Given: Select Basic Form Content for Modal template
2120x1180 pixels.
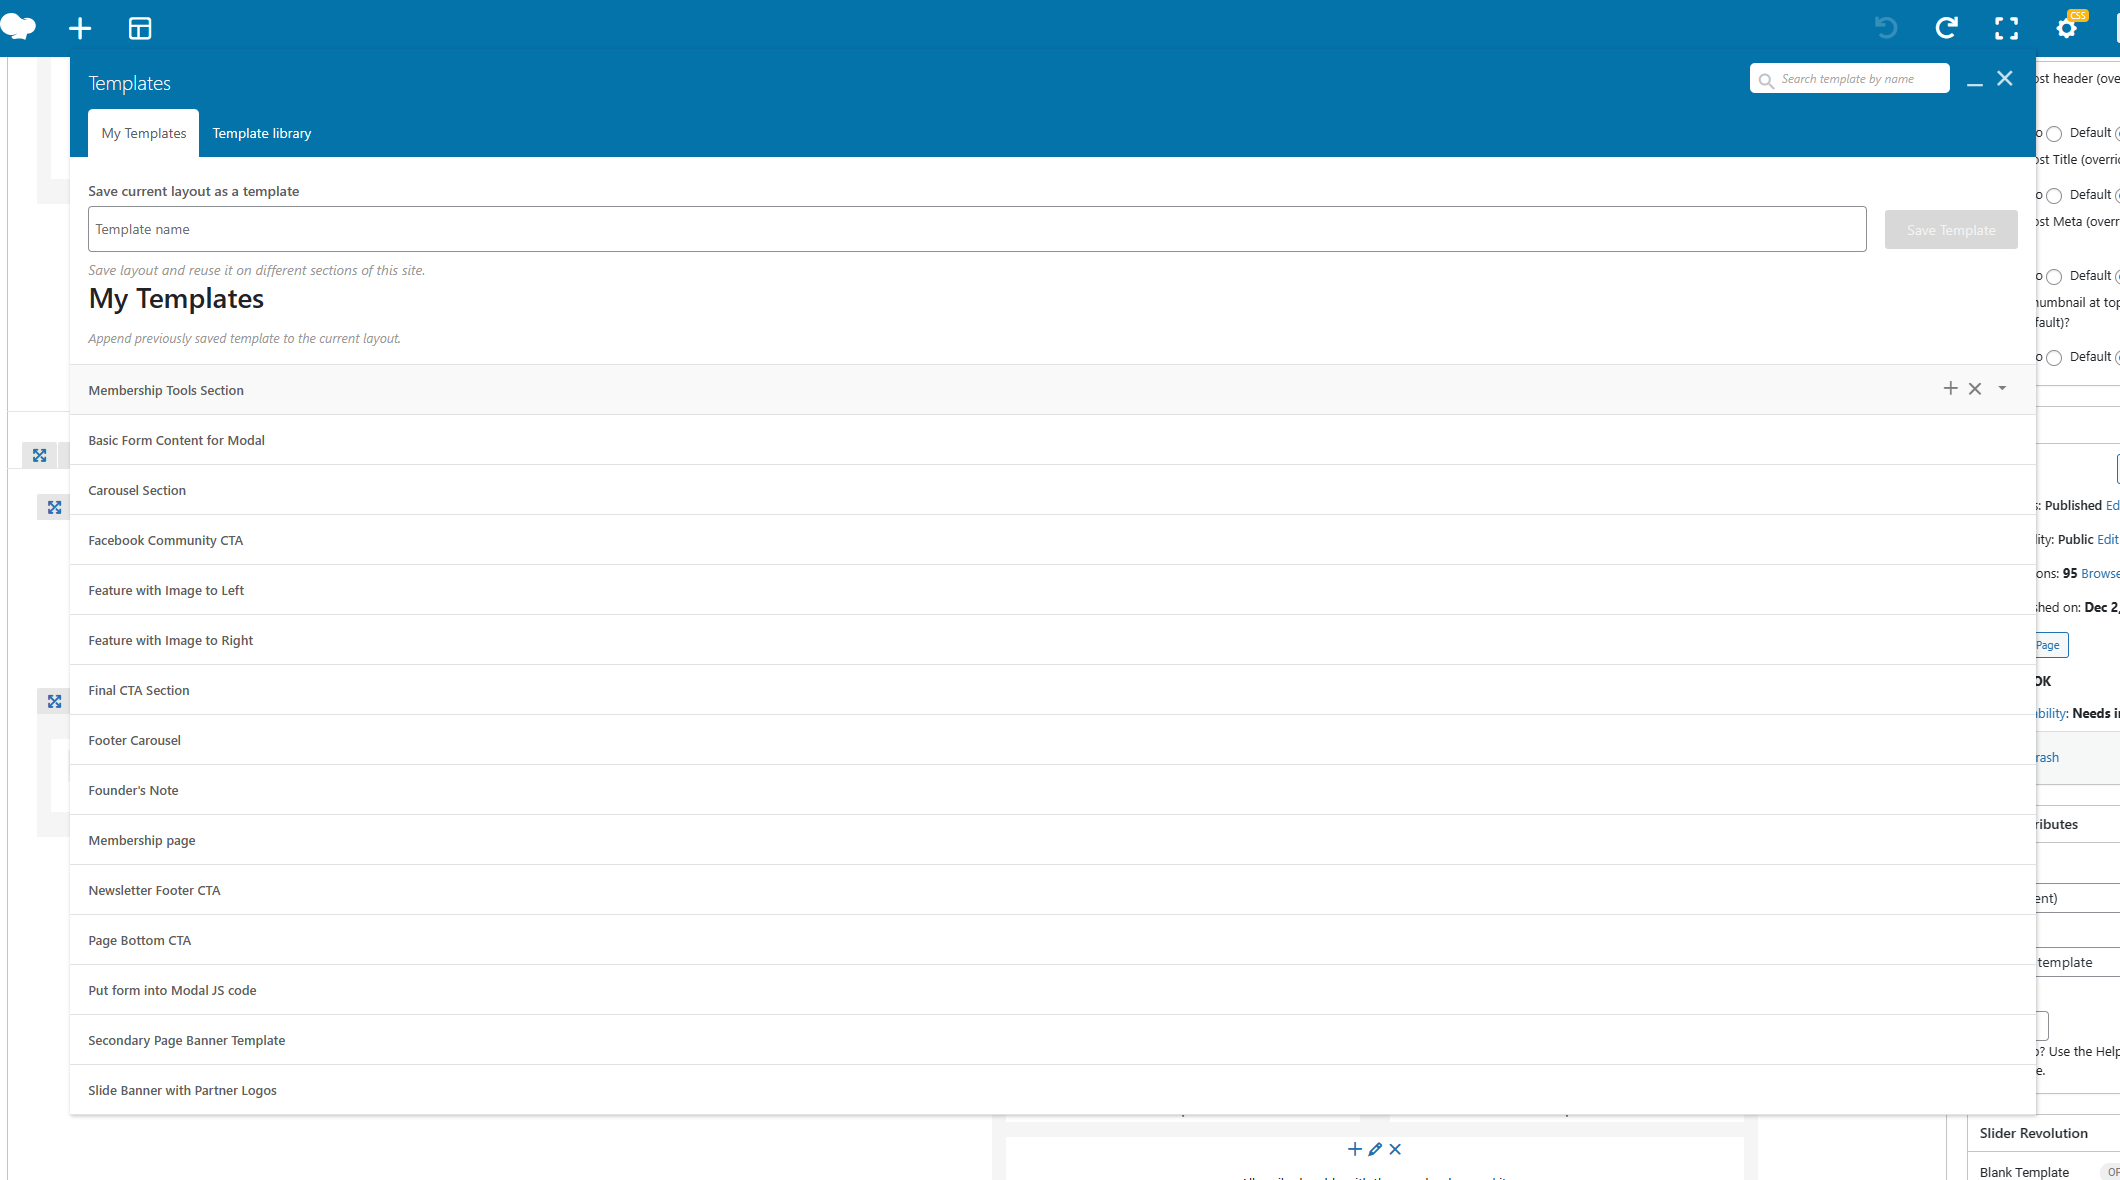Looking at the screenshot, I should click(1053, 440).
